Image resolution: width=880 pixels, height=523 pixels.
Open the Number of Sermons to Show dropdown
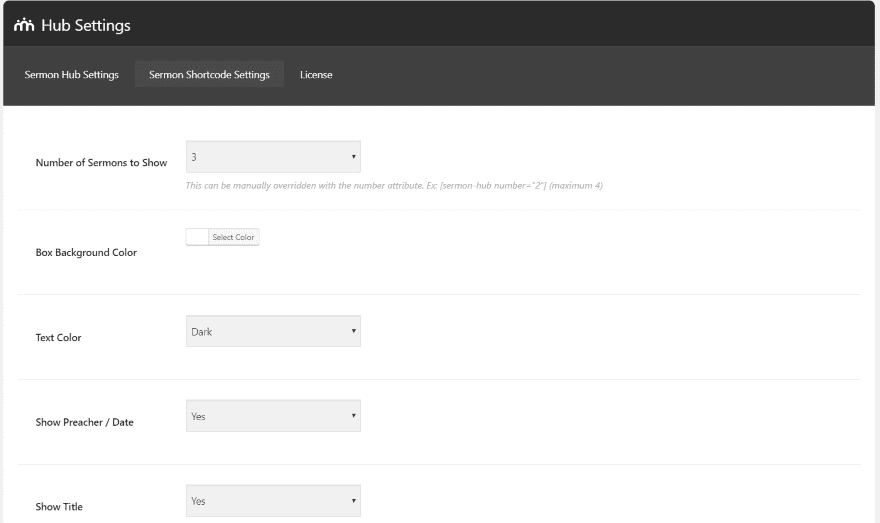tap(272, 157)
